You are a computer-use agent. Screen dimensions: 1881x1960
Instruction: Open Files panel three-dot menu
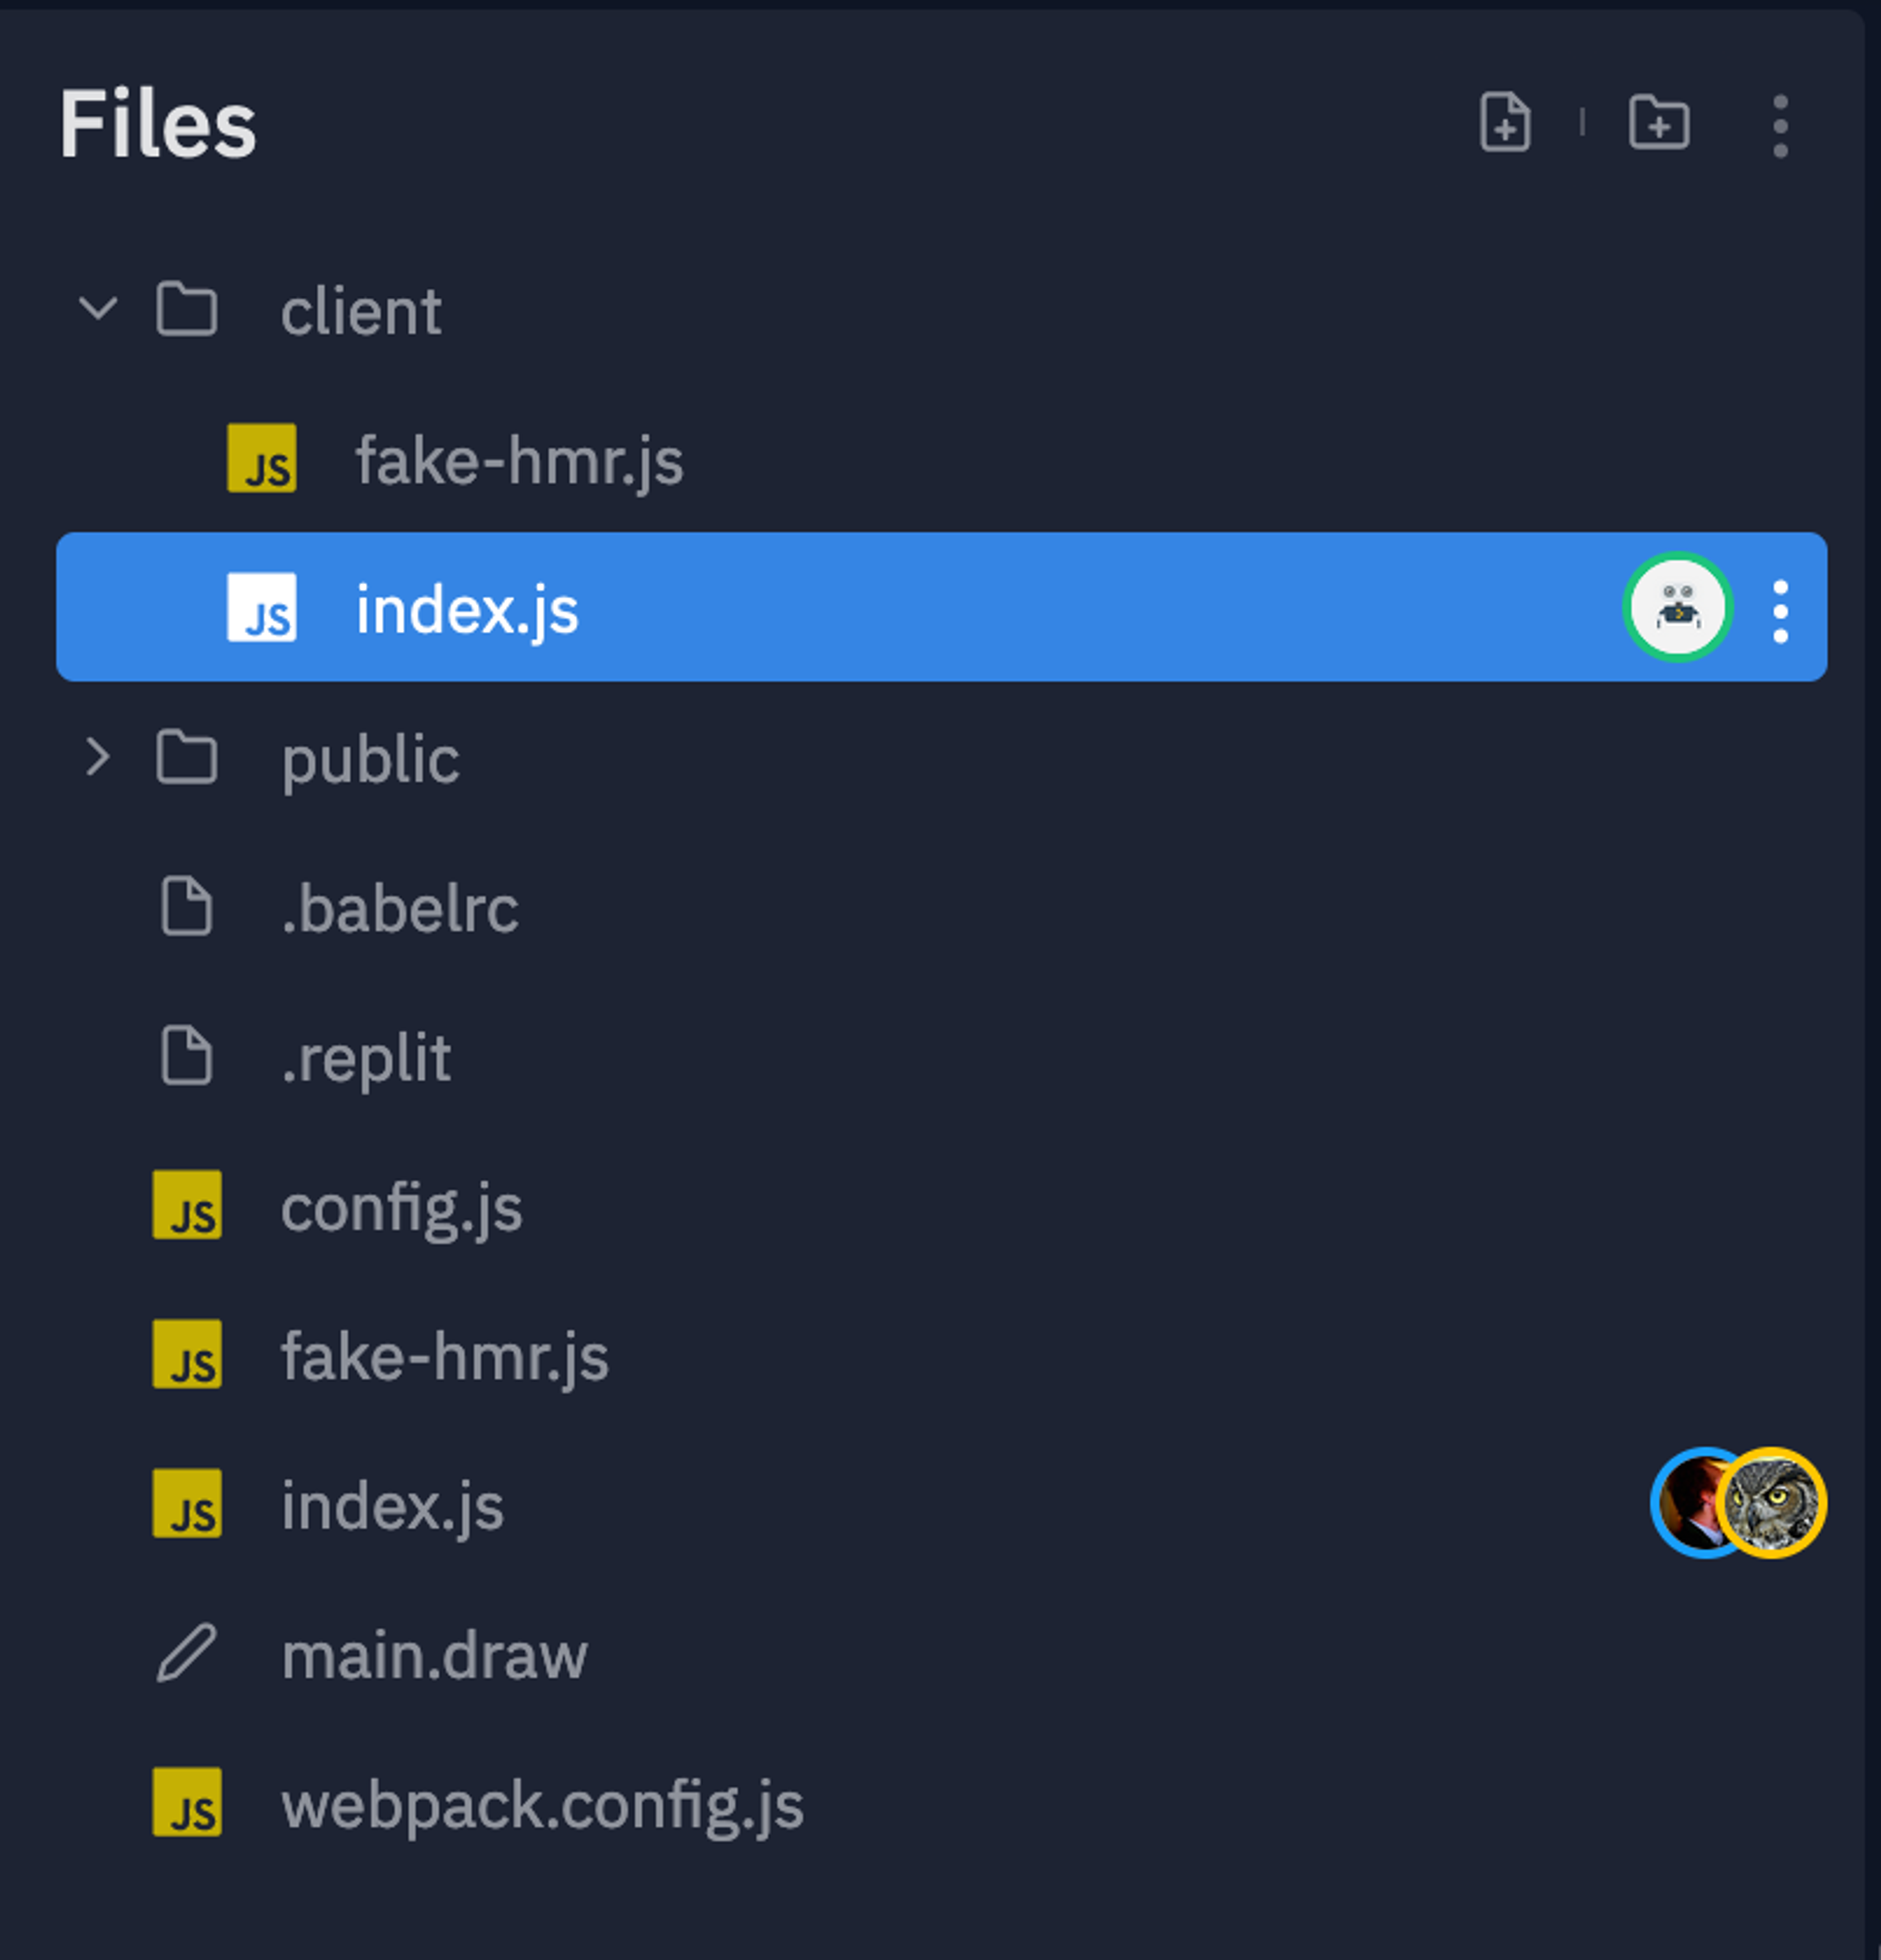1780,126
